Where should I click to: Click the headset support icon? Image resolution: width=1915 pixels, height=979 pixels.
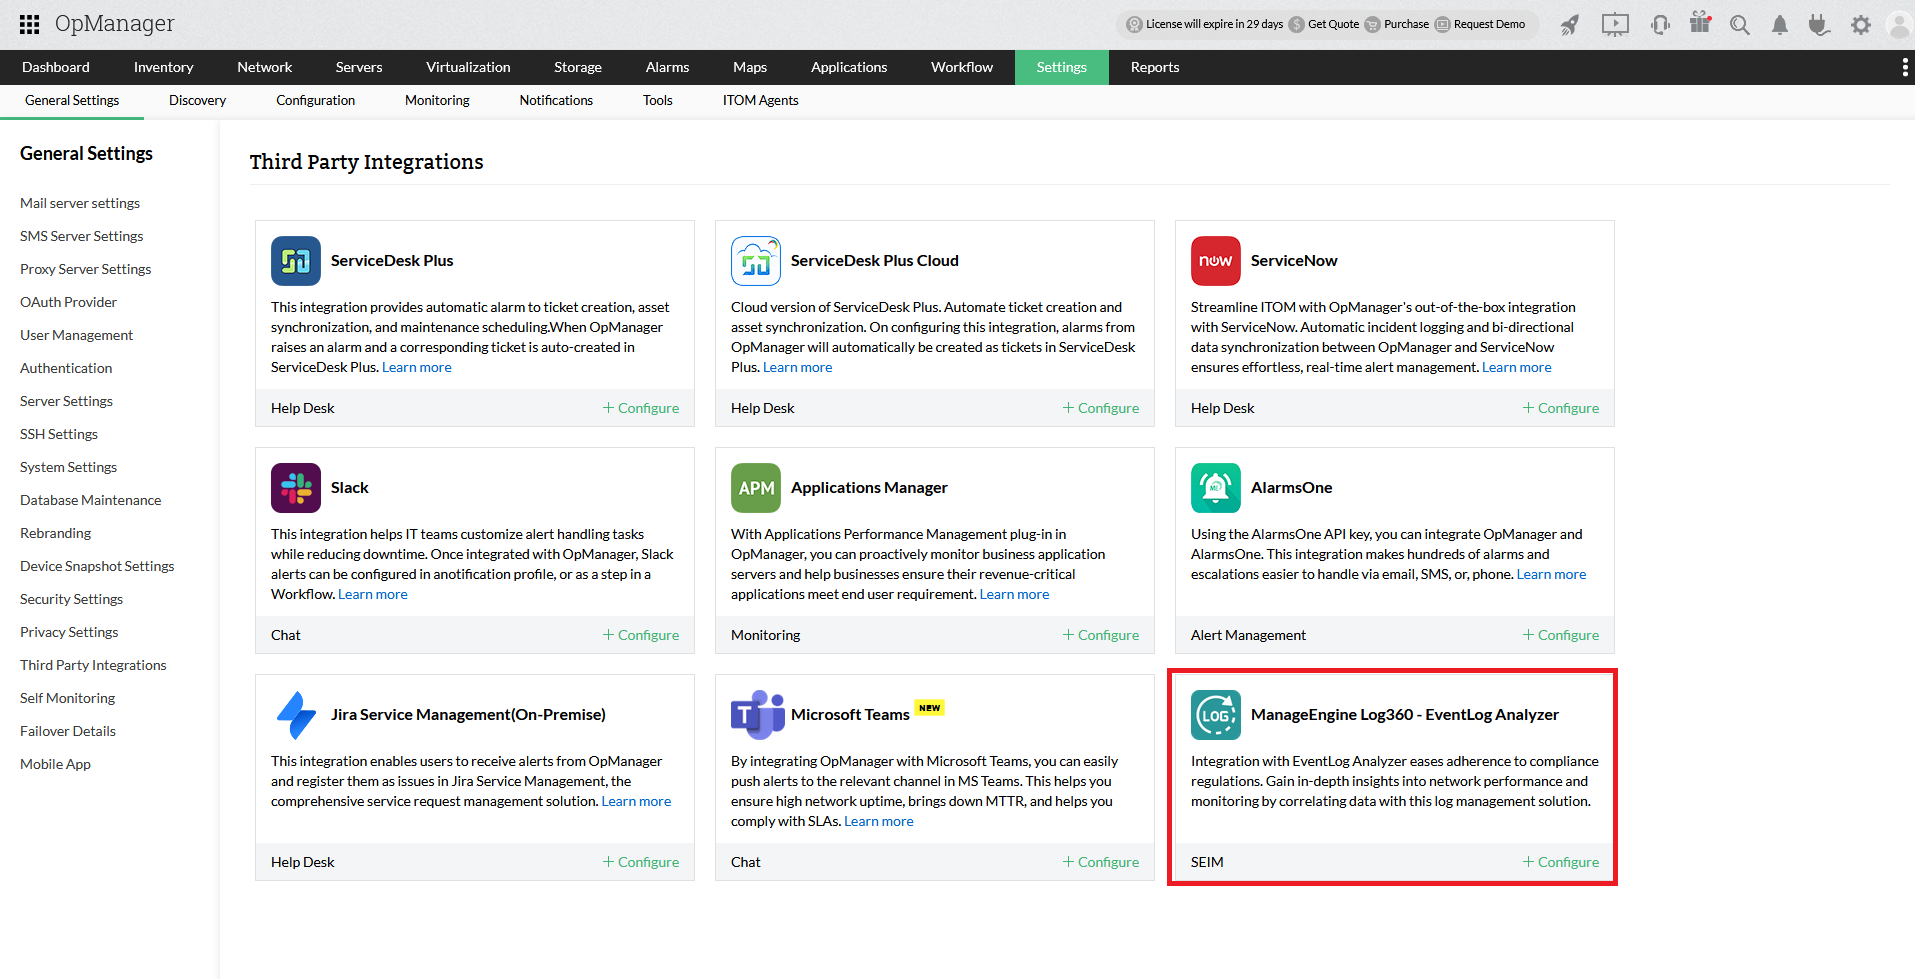(1660, 25)
